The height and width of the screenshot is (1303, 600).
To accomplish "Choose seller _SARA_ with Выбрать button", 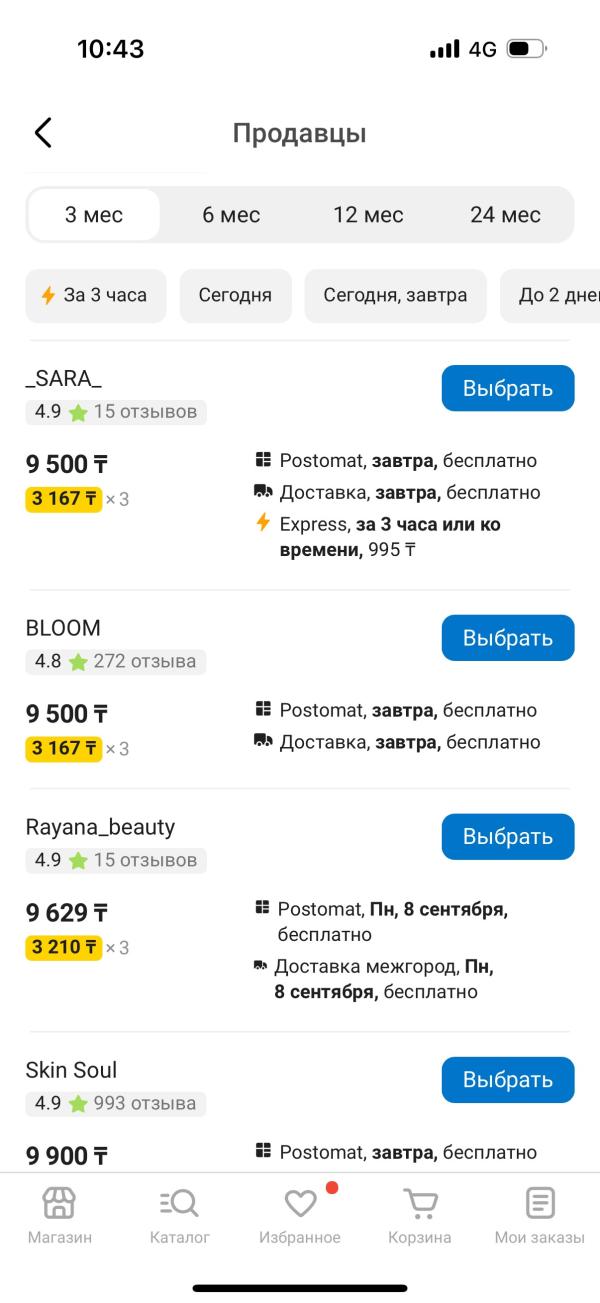I will [x=508, y=388].
